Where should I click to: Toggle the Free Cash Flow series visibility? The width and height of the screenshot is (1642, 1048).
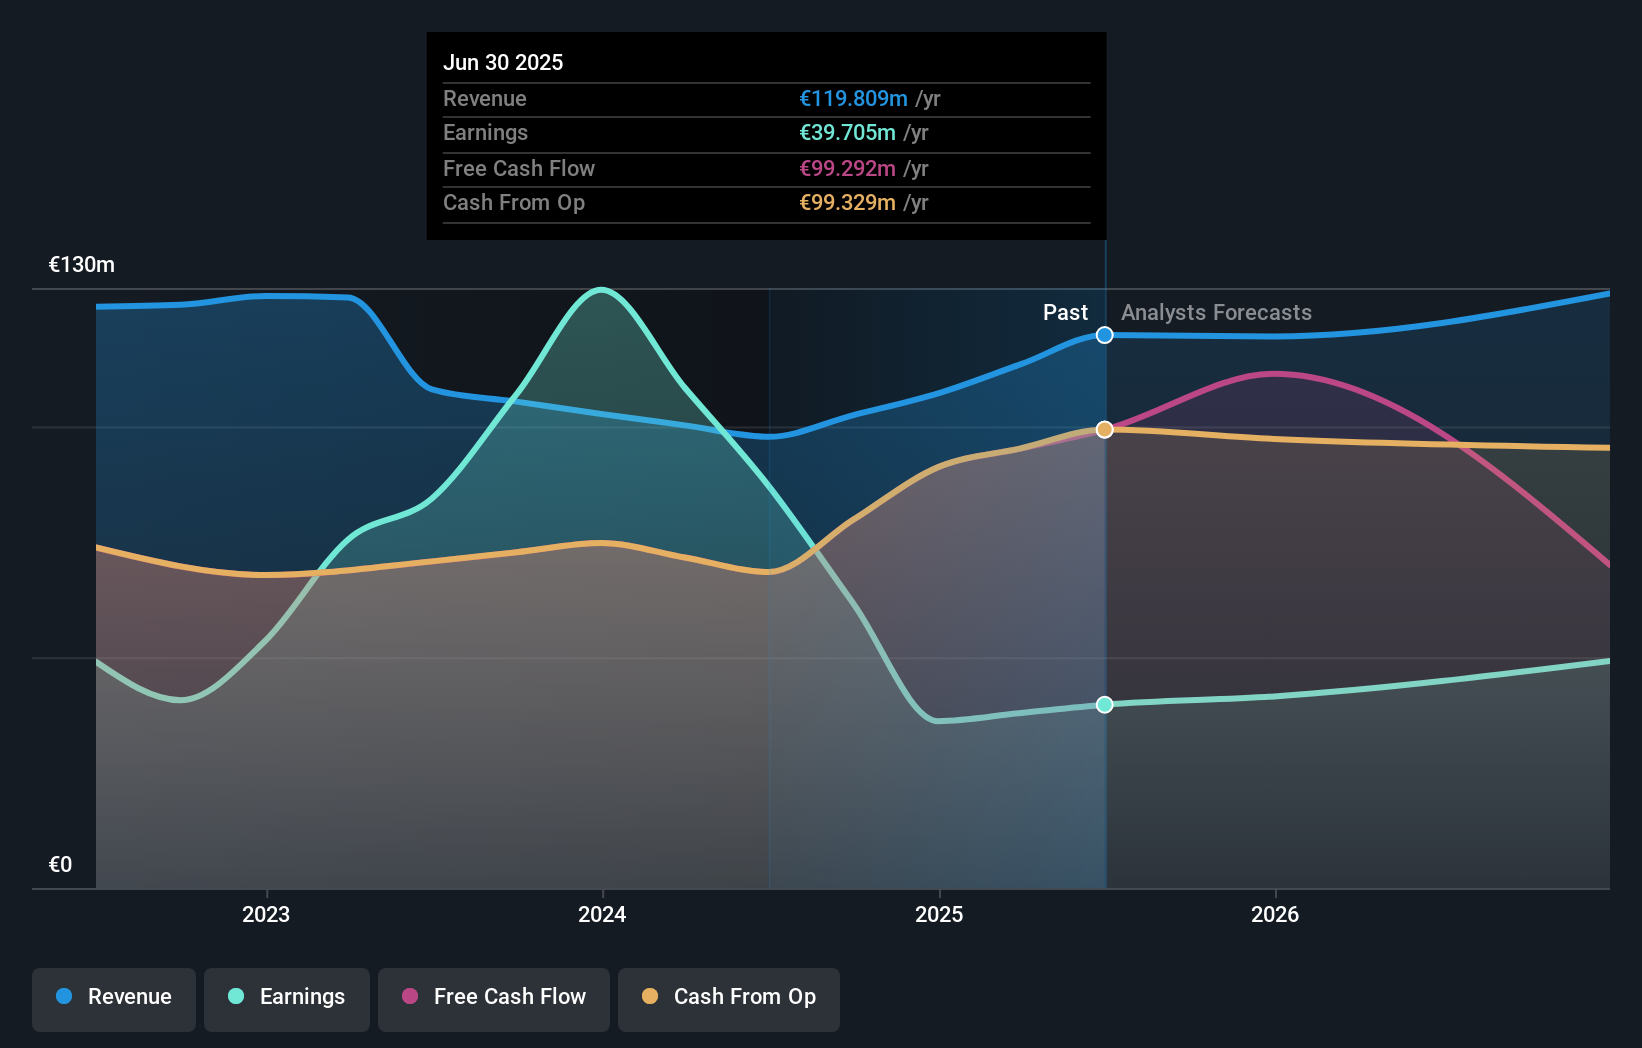pyautogui.click(x=493, y=997)
